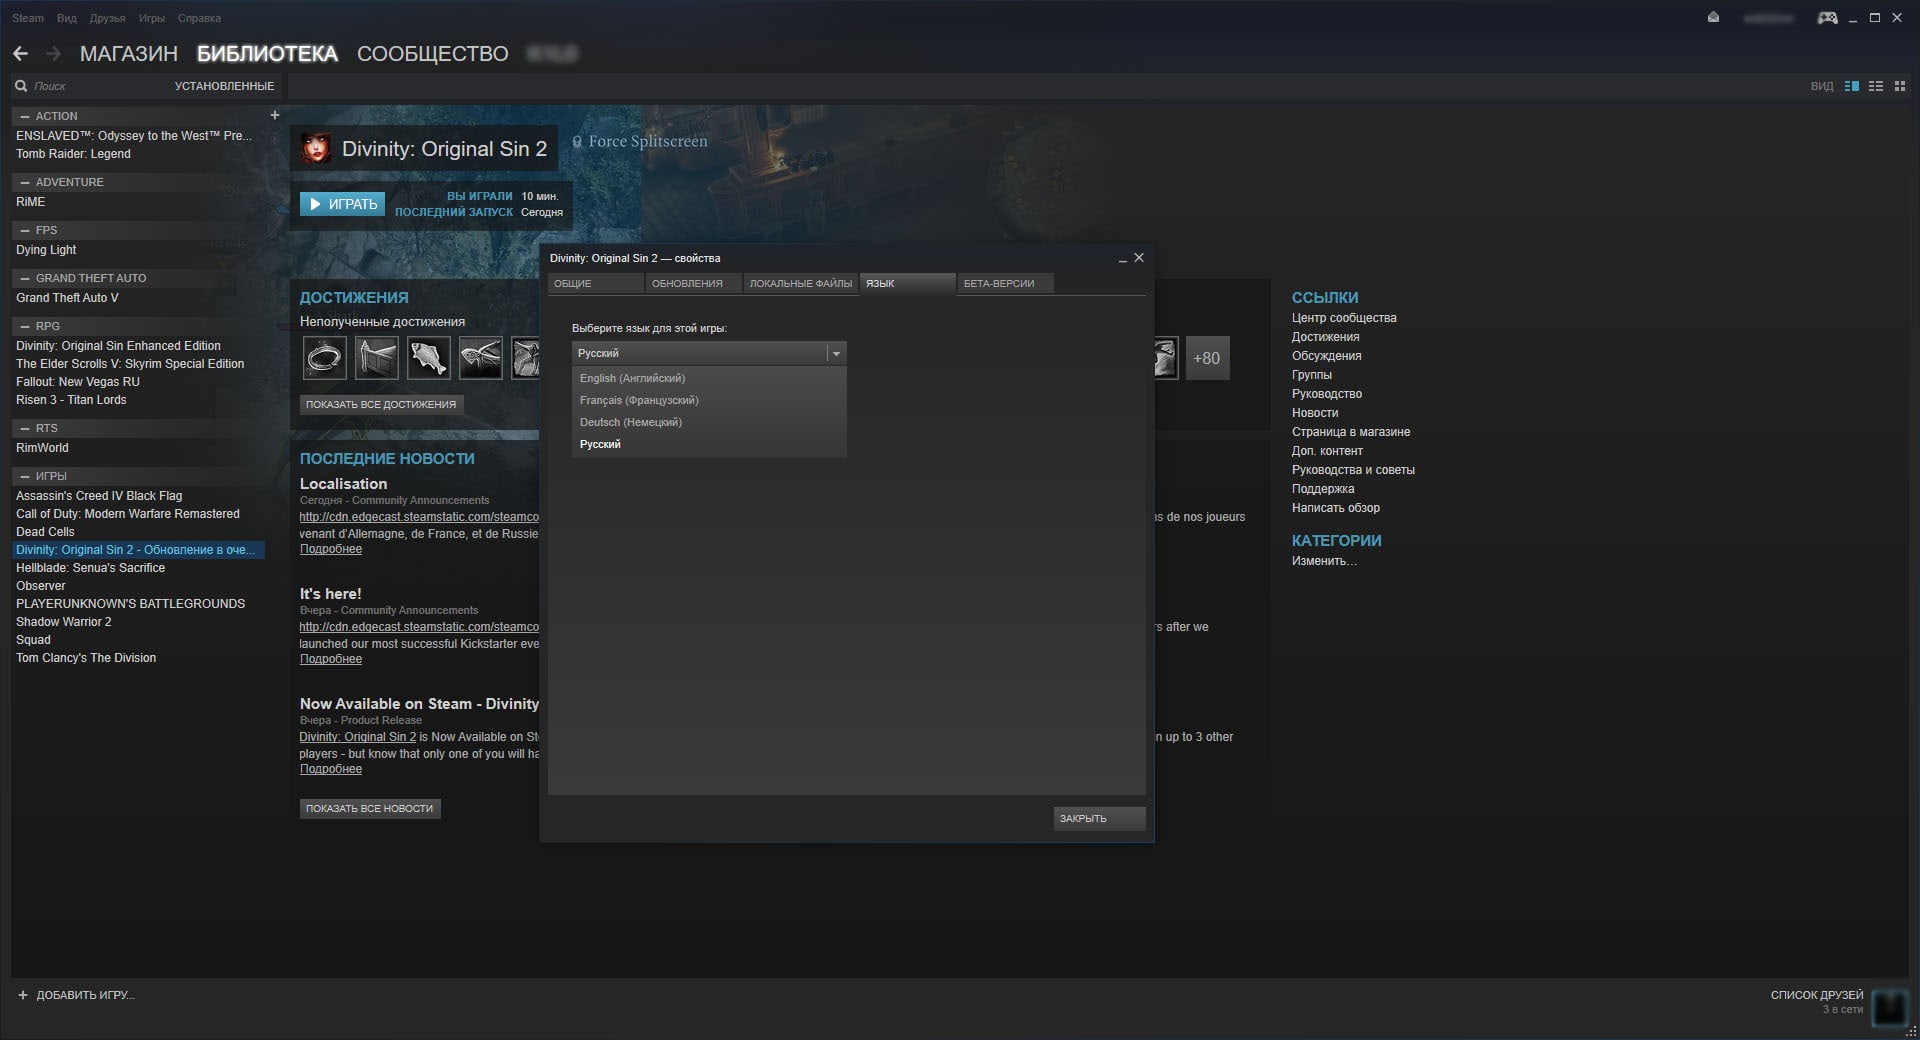Click the search magnifier icon
The image size is (1920, 1040).
point(21,86)
